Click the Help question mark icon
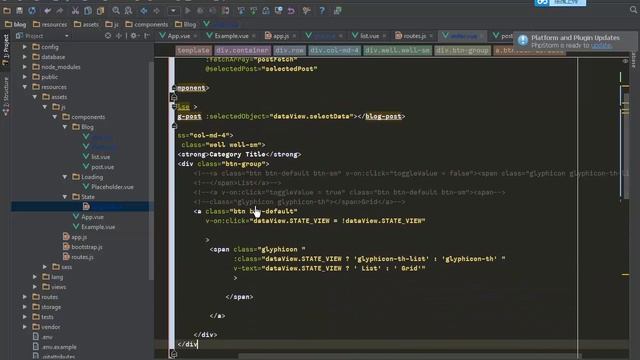This screenshot has width=640, height=360. coord(322,11)
